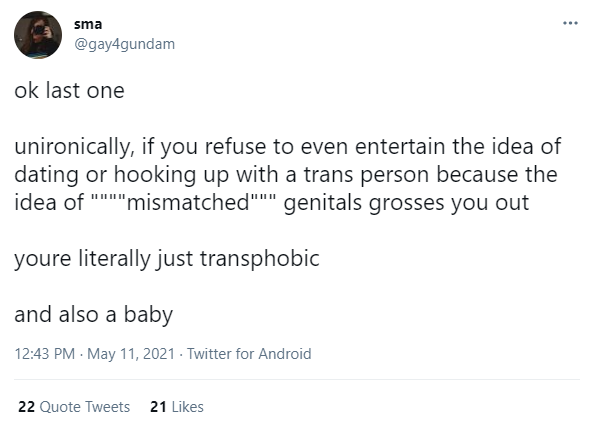Viewport: 594px width, 429px height.
Task: Click the May 11, 2021 date
Action: tap(131, 354)
